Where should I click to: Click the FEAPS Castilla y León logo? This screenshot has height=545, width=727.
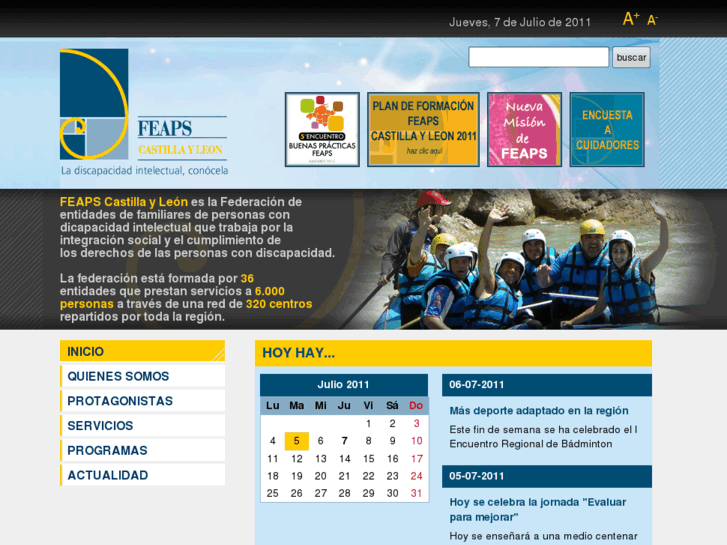[144, 112]
